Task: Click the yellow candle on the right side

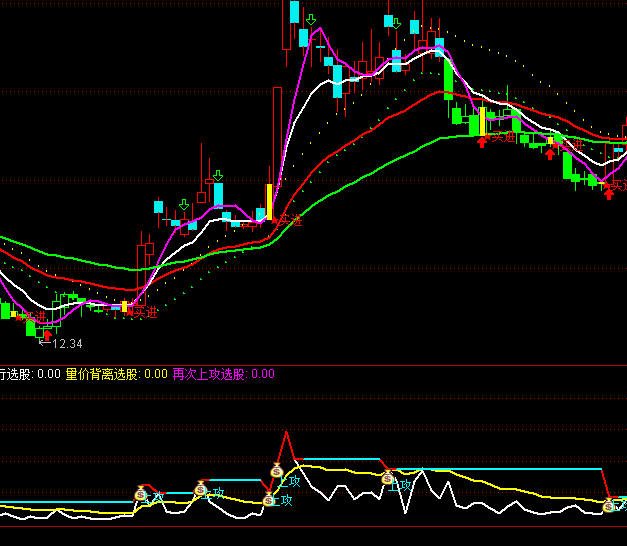Action: [x=481, y=121]
